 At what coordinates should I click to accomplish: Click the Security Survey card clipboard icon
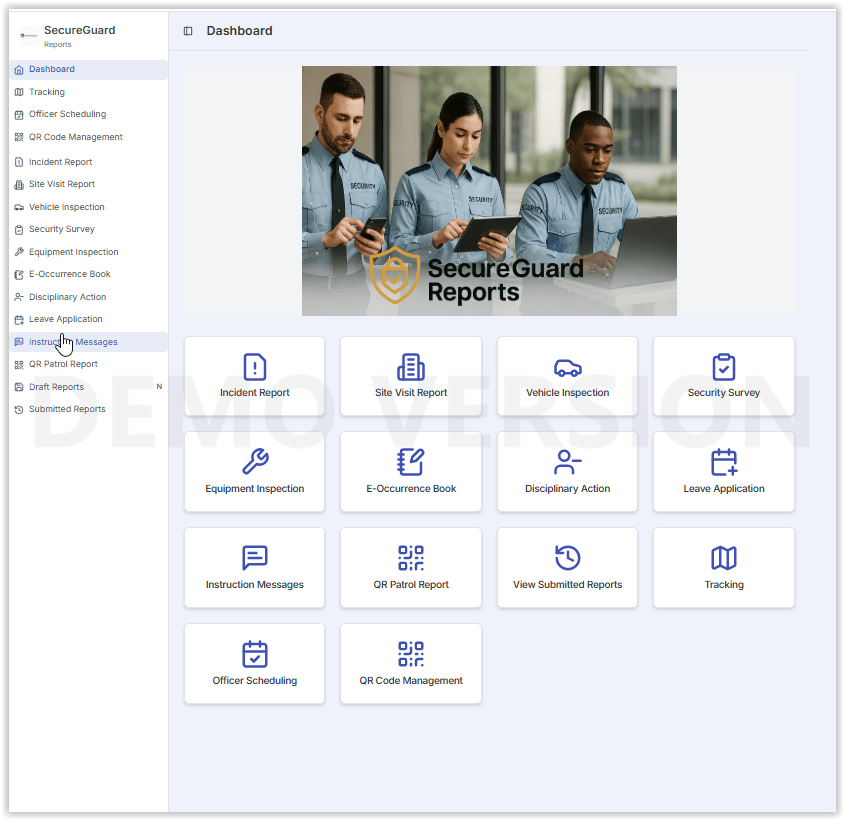[x=723, y=367]
